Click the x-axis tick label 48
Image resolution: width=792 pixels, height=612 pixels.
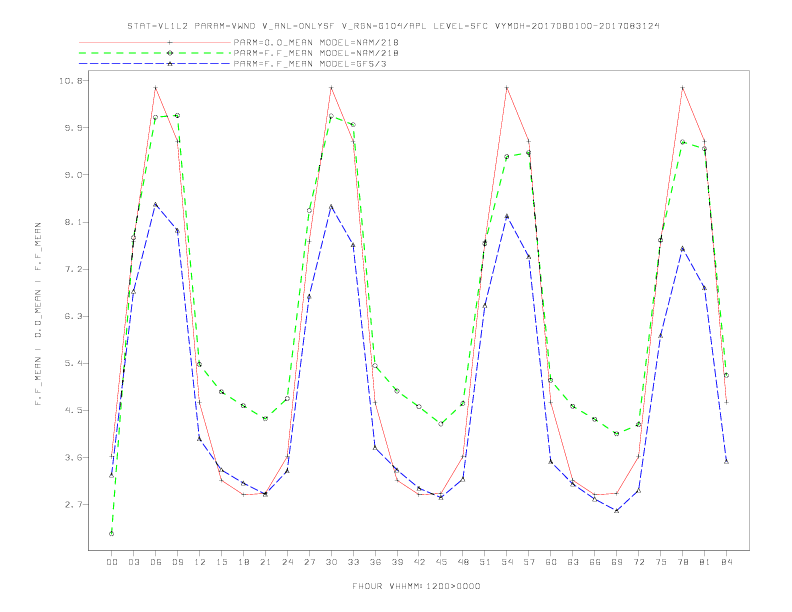[463, 562]
